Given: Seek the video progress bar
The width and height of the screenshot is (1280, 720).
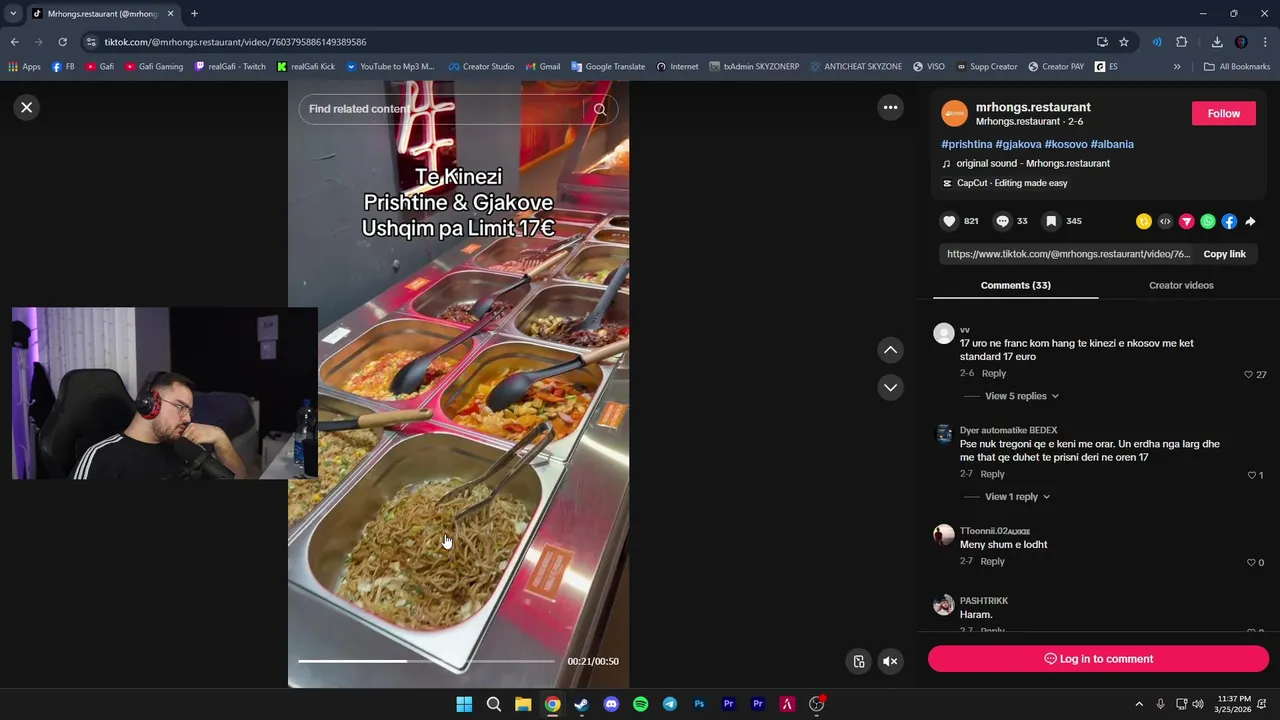Looking at the screenshot, I should pos(426,661).
